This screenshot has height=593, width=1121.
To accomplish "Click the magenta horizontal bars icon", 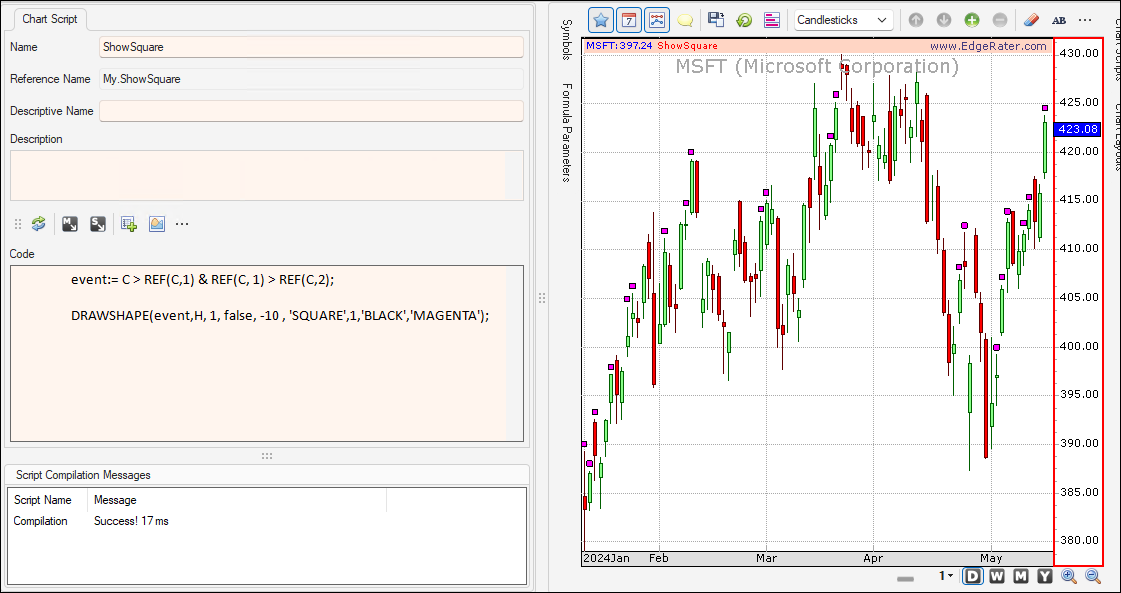I will (x=771, y=20).
